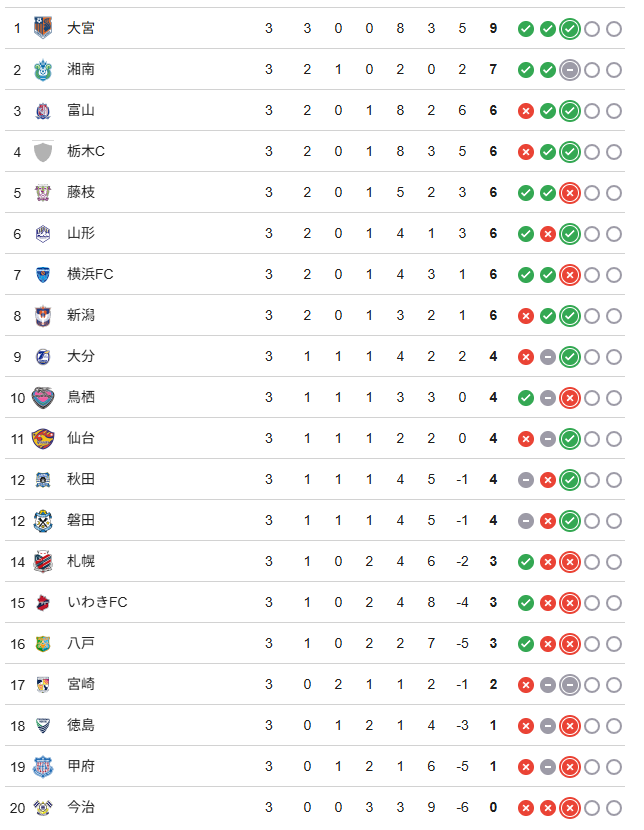
Task: Open the 横浜FC team name link
Action: 90,274
